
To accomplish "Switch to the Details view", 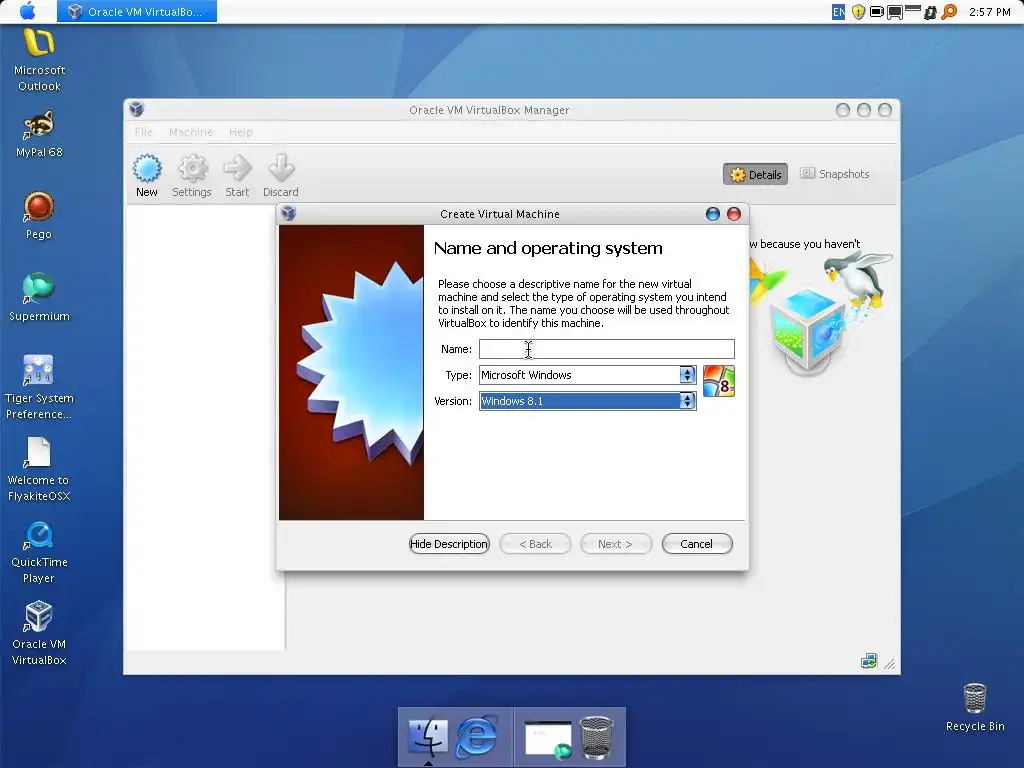I will click(x=756, y=174).
